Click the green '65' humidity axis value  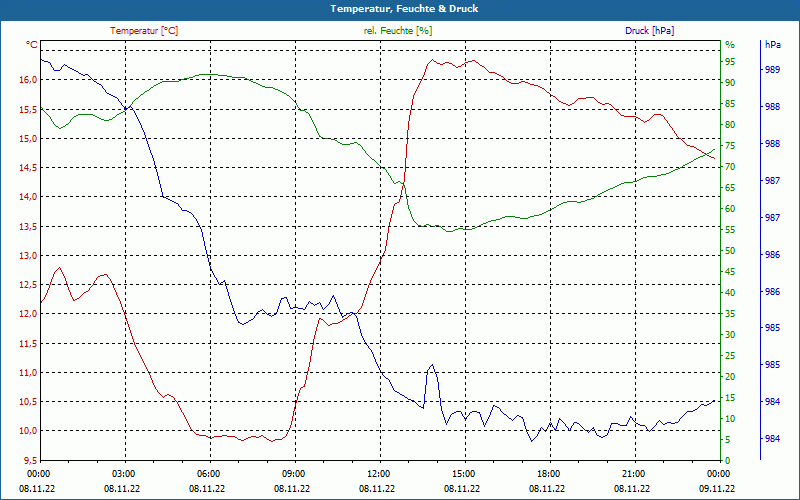(730, 187)
